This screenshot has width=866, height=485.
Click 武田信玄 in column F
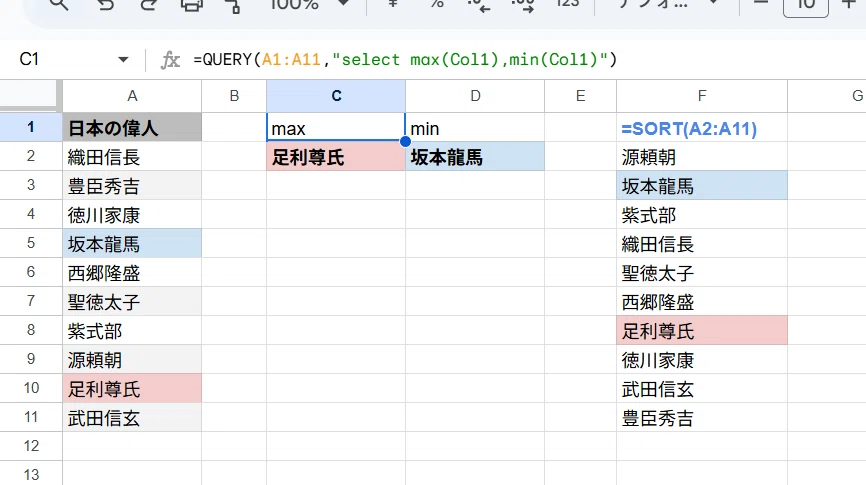[702, 388]
